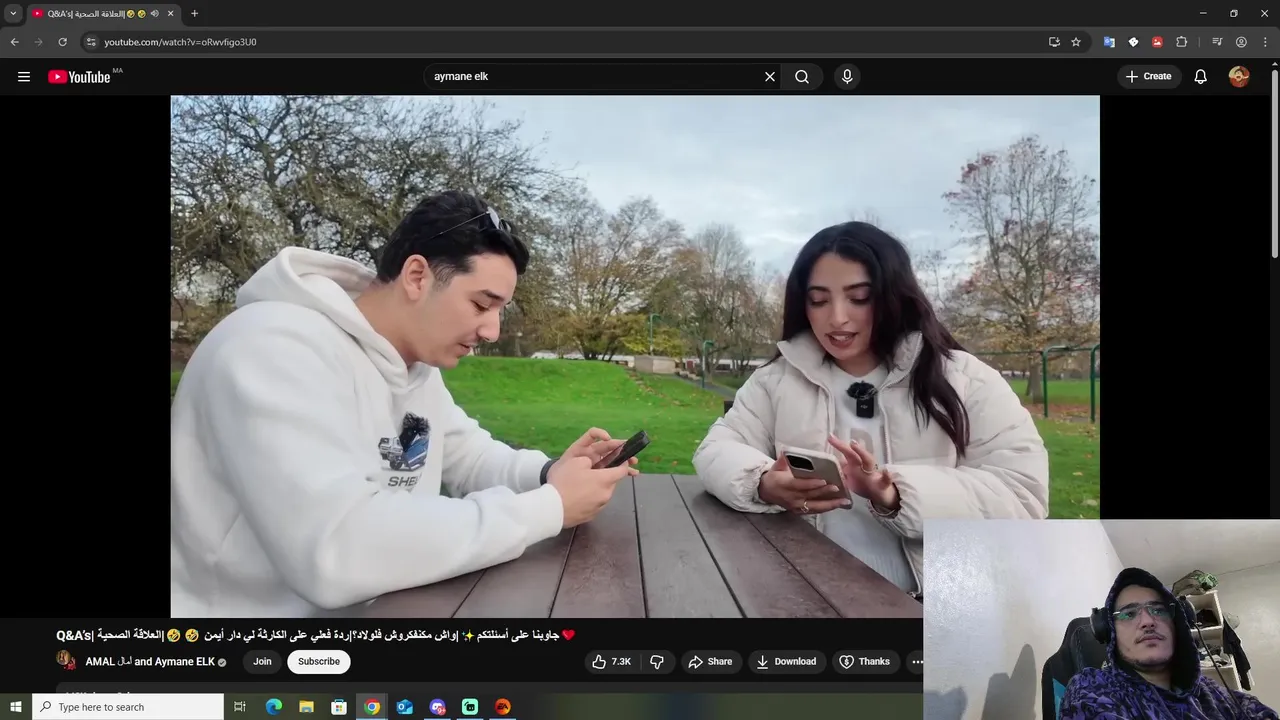Open Microsoft Store from taskbar

(339, 707)
